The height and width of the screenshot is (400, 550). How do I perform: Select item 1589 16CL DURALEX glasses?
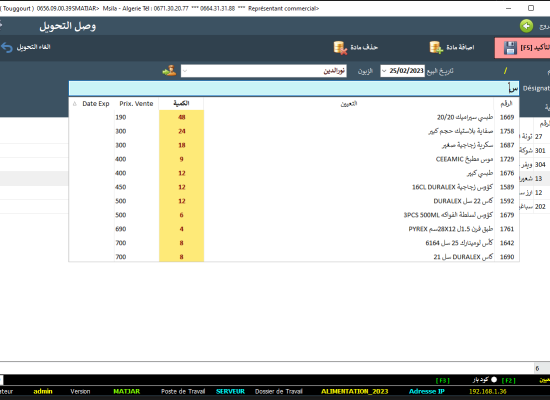pos(294,187)
